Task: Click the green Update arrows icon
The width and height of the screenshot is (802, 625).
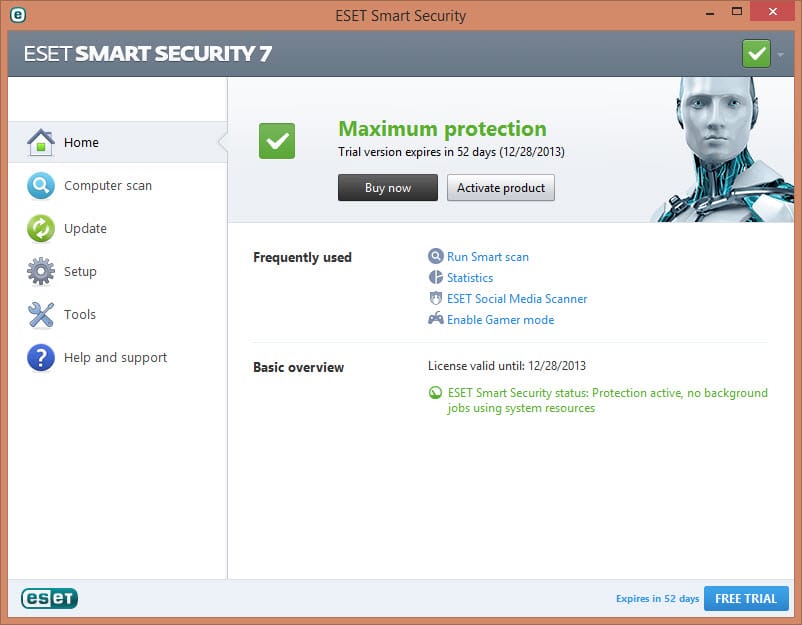Action: [41, 229]
